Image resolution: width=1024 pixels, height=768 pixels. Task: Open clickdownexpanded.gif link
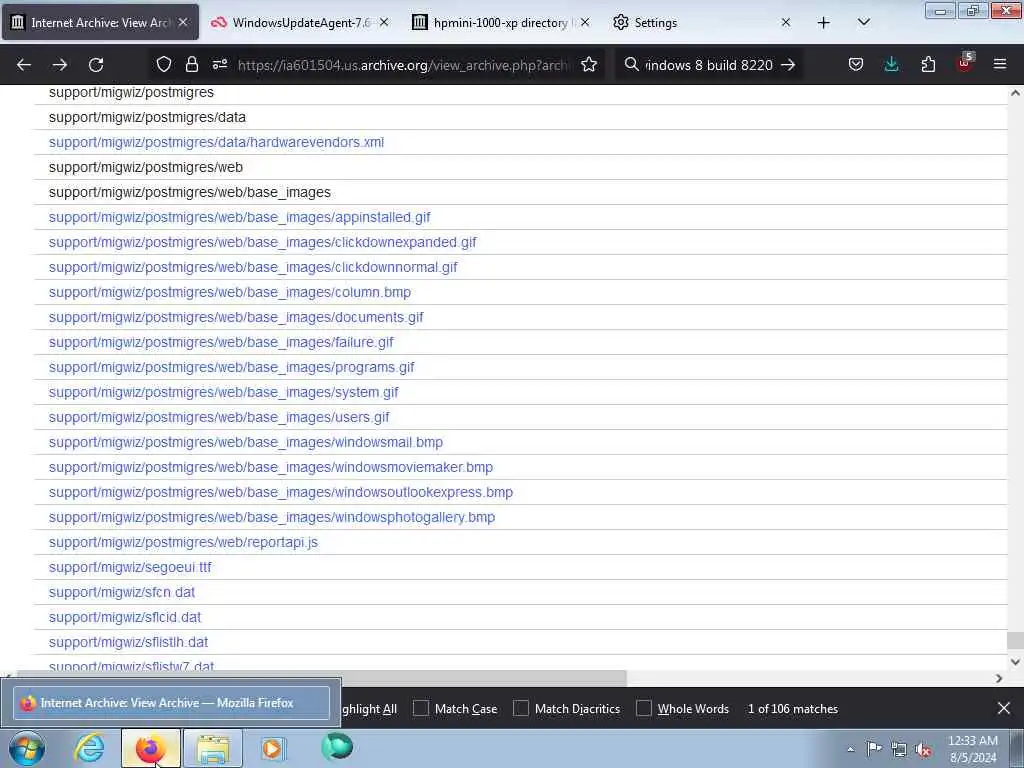(263, 242)
